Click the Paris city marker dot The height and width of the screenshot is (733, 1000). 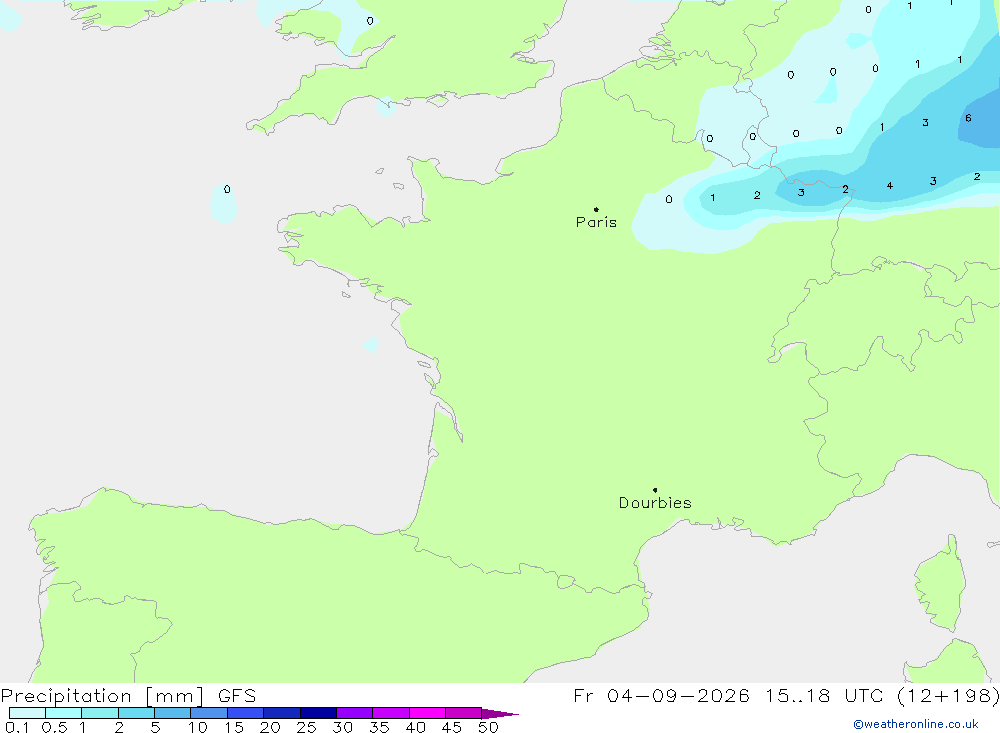(596, 209)
